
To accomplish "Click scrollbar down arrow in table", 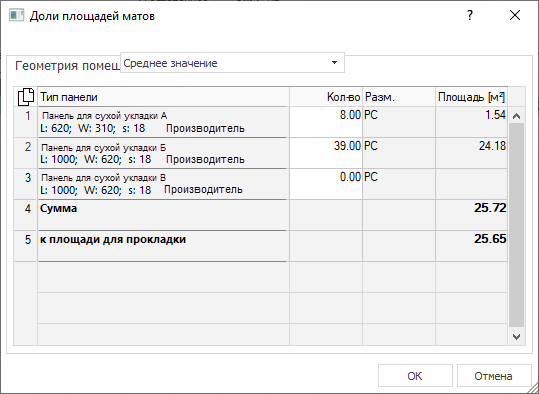I will 516,337.
